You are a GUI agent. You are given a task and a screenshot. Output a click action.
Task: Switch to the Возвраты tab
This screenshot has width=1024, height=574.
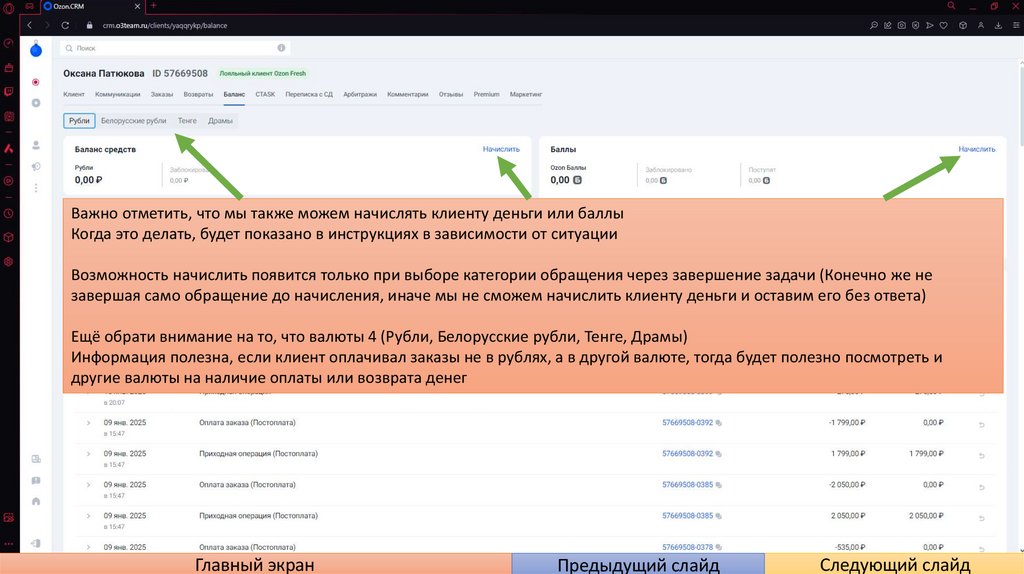[199, 95]
